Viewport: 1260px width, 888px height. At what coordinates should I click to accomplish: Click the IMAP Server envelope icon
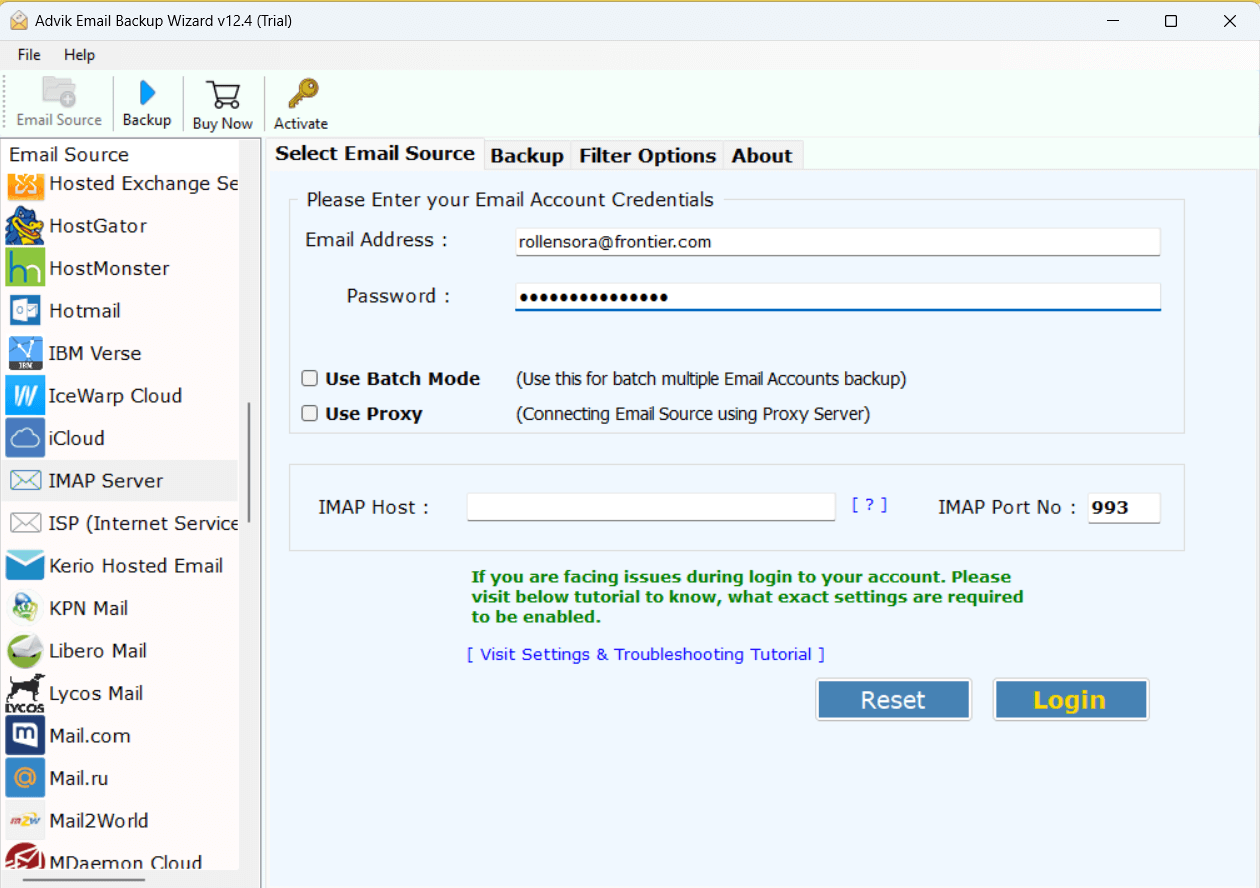25,481
